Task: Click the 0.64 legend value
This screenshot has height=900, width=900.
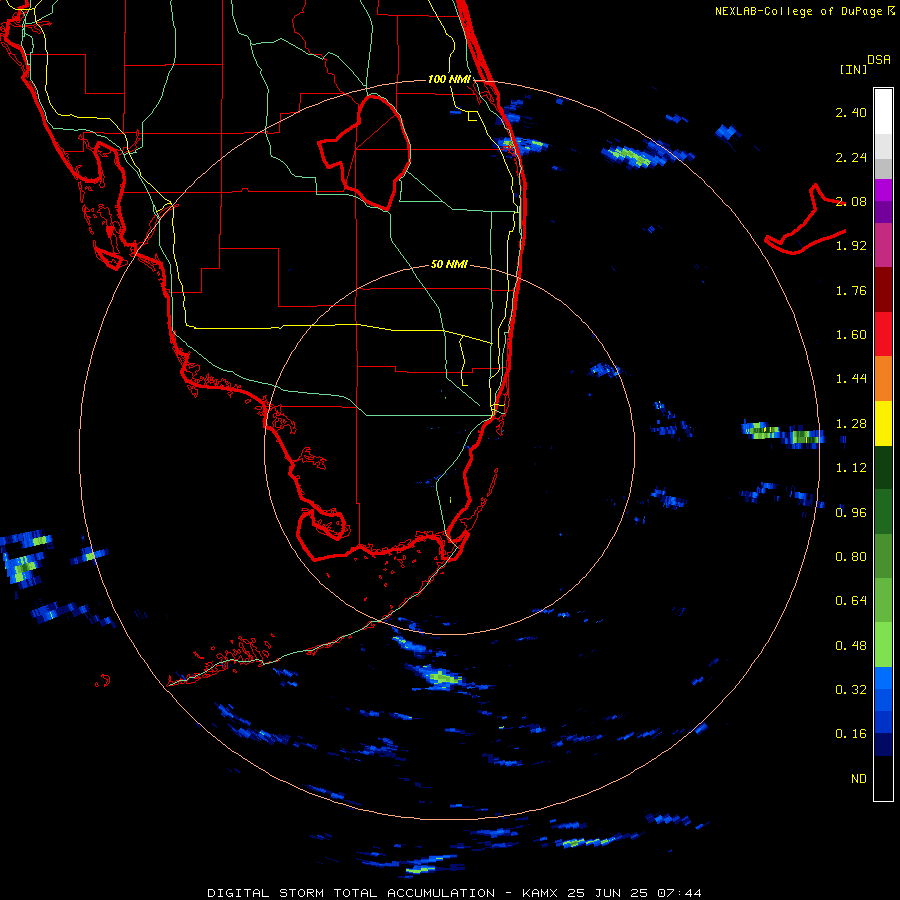Action: [x=851, y=600]
